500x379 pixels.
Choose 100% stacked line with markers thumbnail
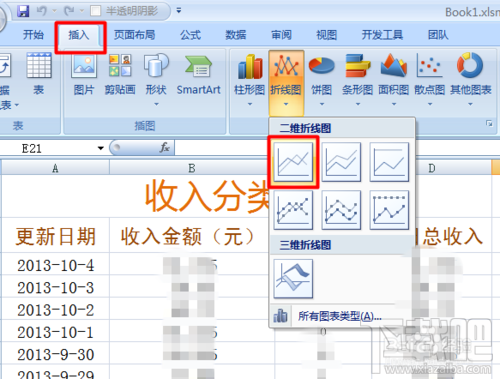[x=389, y=210]
